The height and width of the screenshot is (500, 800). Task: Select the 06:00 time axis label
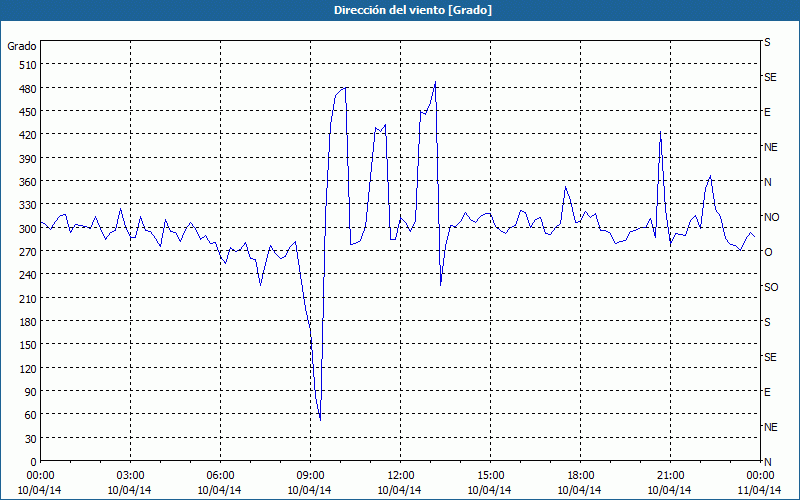[x=220, y=476]
